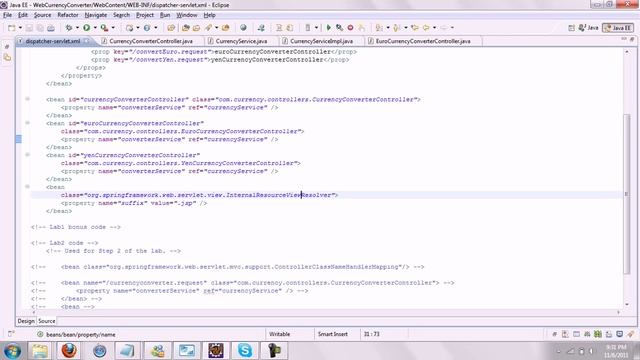
Task: Open dropdown beside Back navigation arrow
Action: pos(434,28)
